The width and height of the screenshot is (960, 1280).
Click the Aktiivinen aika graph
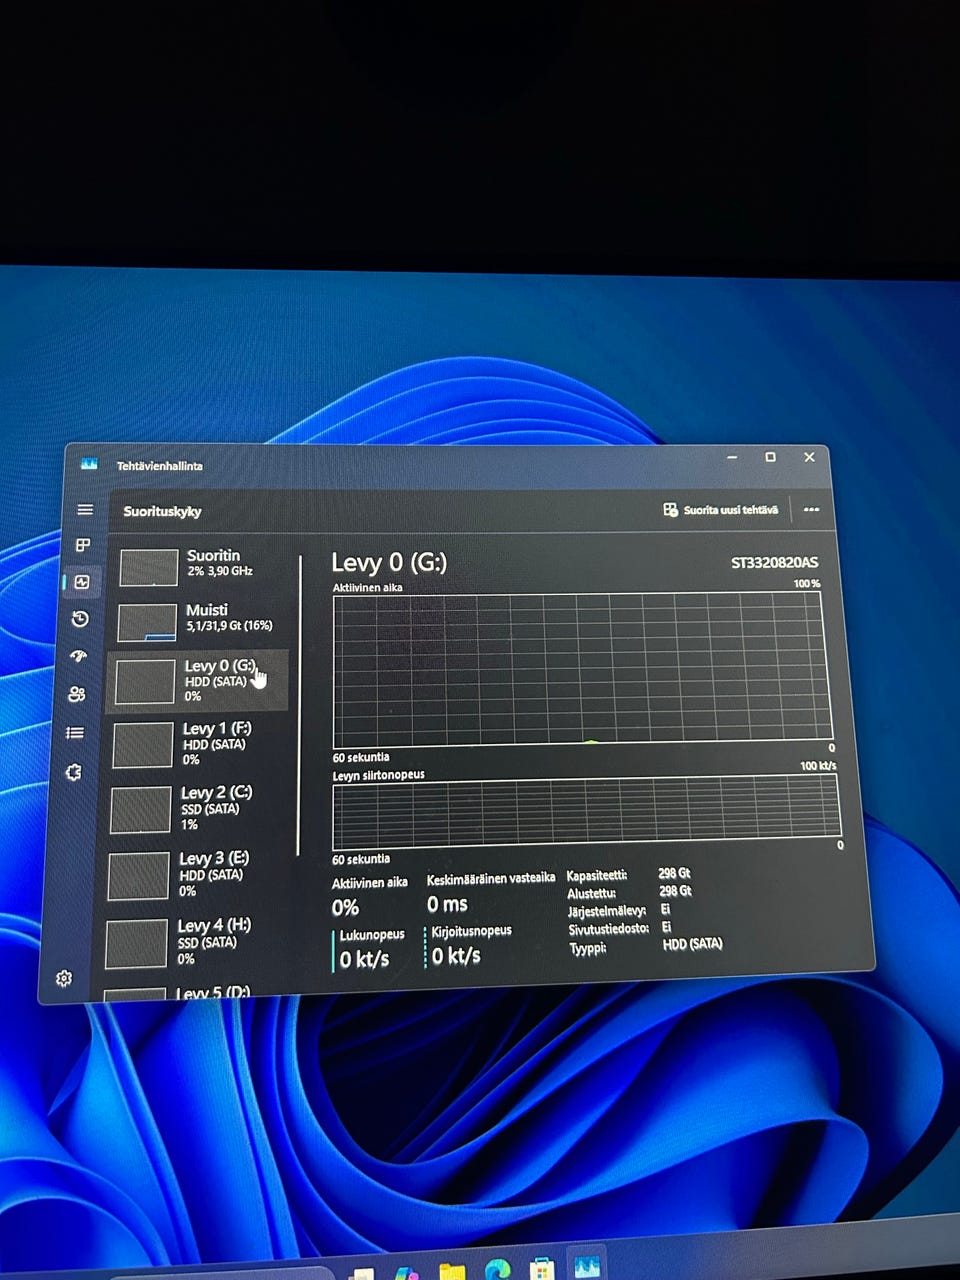tap(582, 668)
